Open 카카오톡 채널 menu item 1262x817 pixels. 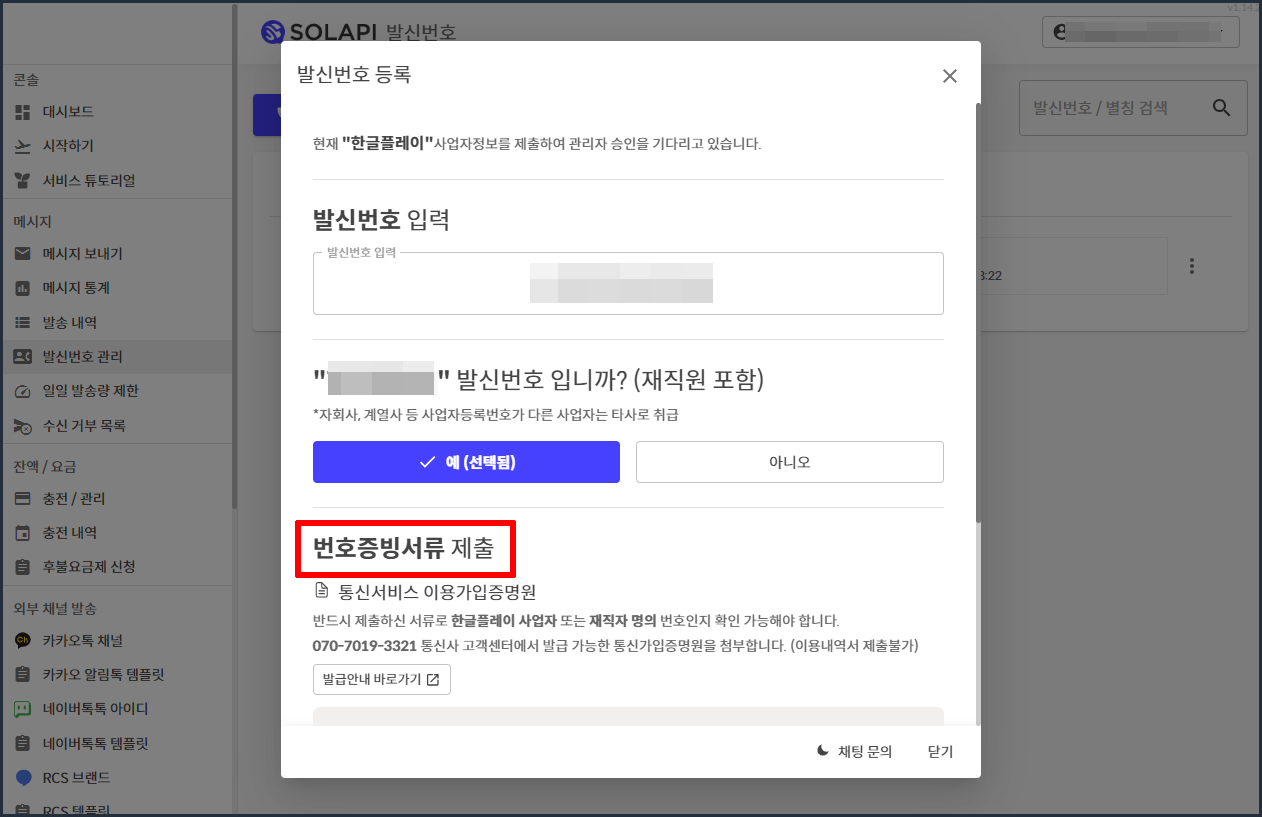pos(116,640)
